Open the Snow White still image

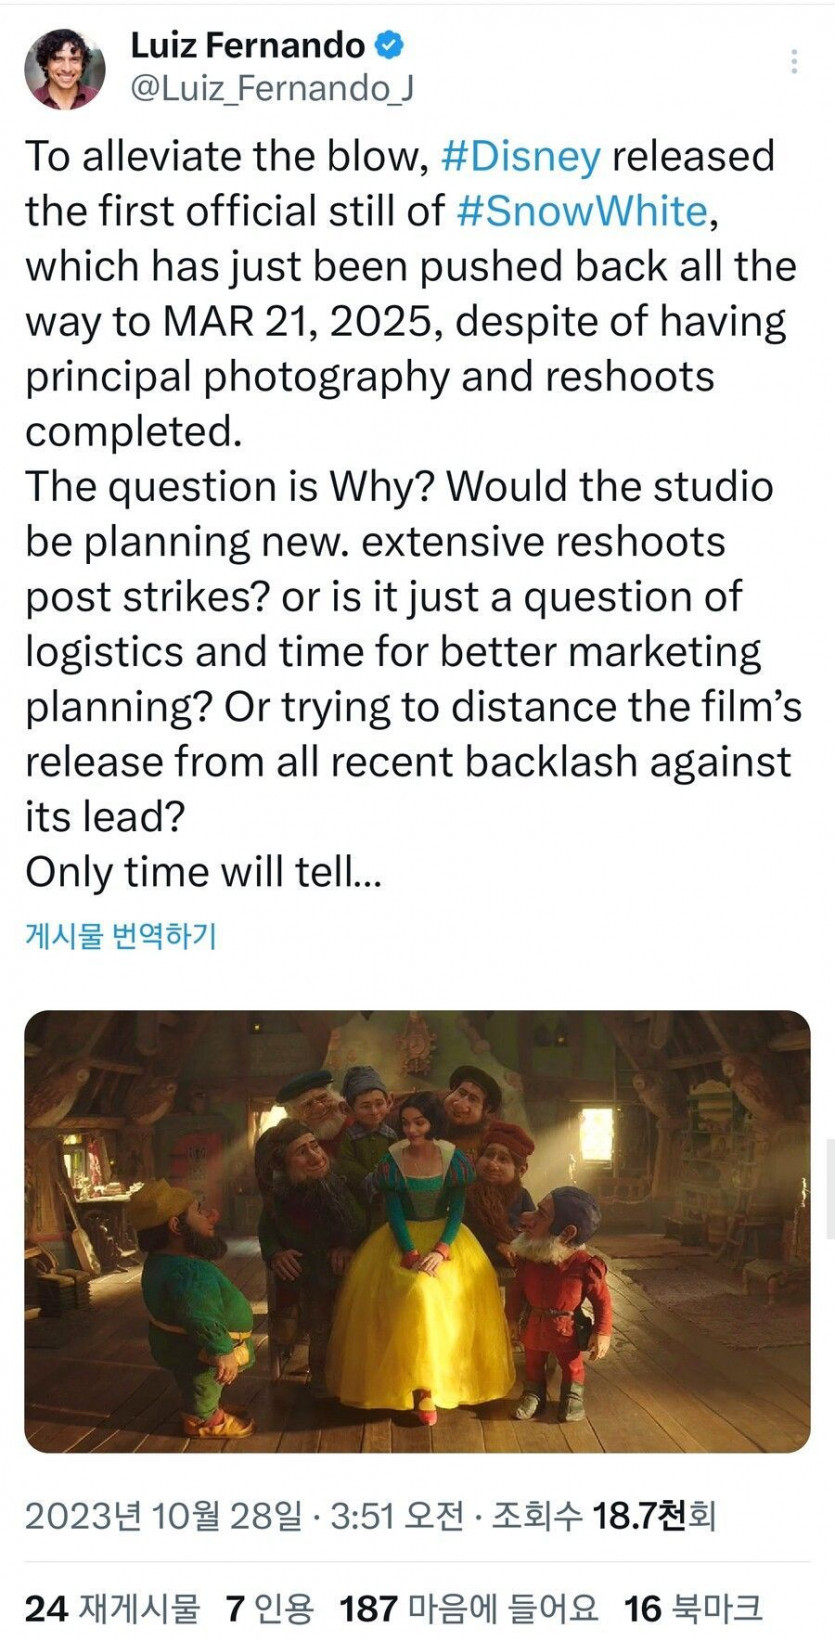[417, 1231]
